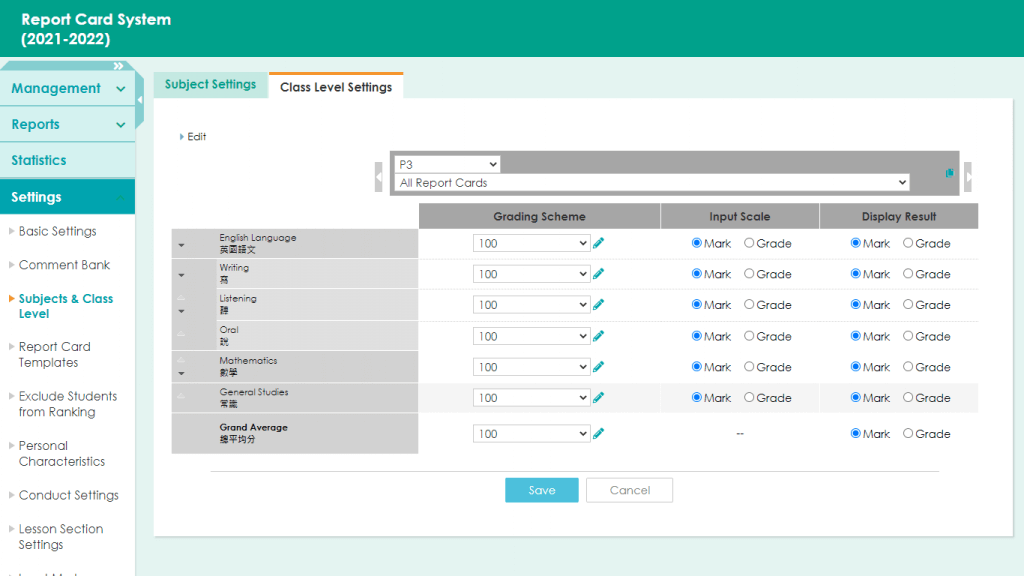Select Grade display result for Mathematics
Screen dimensions: 1024x576
tap(908, 367)
